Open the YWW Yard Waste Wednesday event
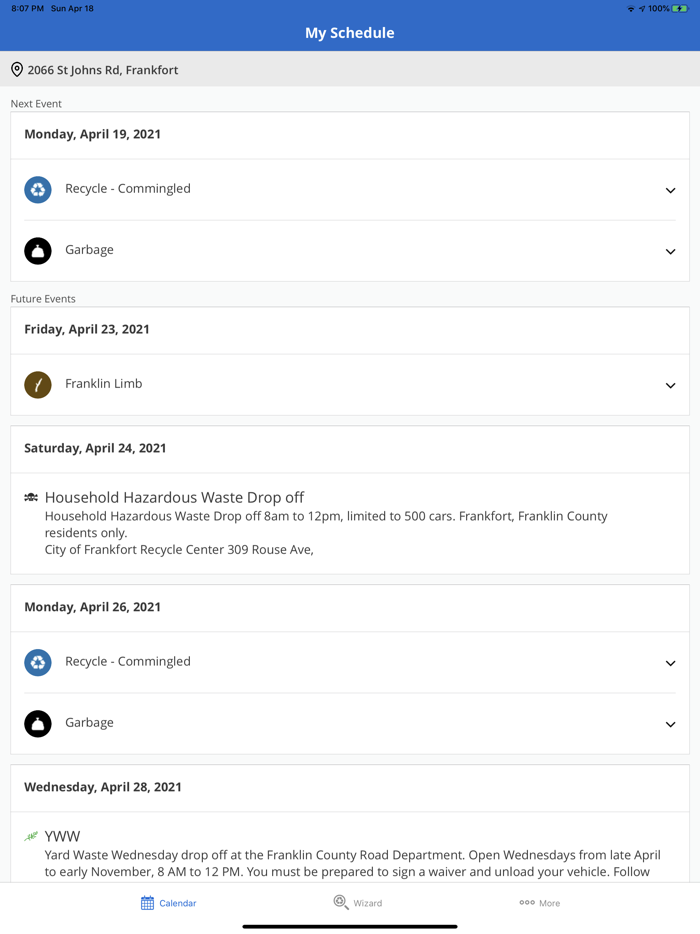700x934 pixels. (62, 836)
